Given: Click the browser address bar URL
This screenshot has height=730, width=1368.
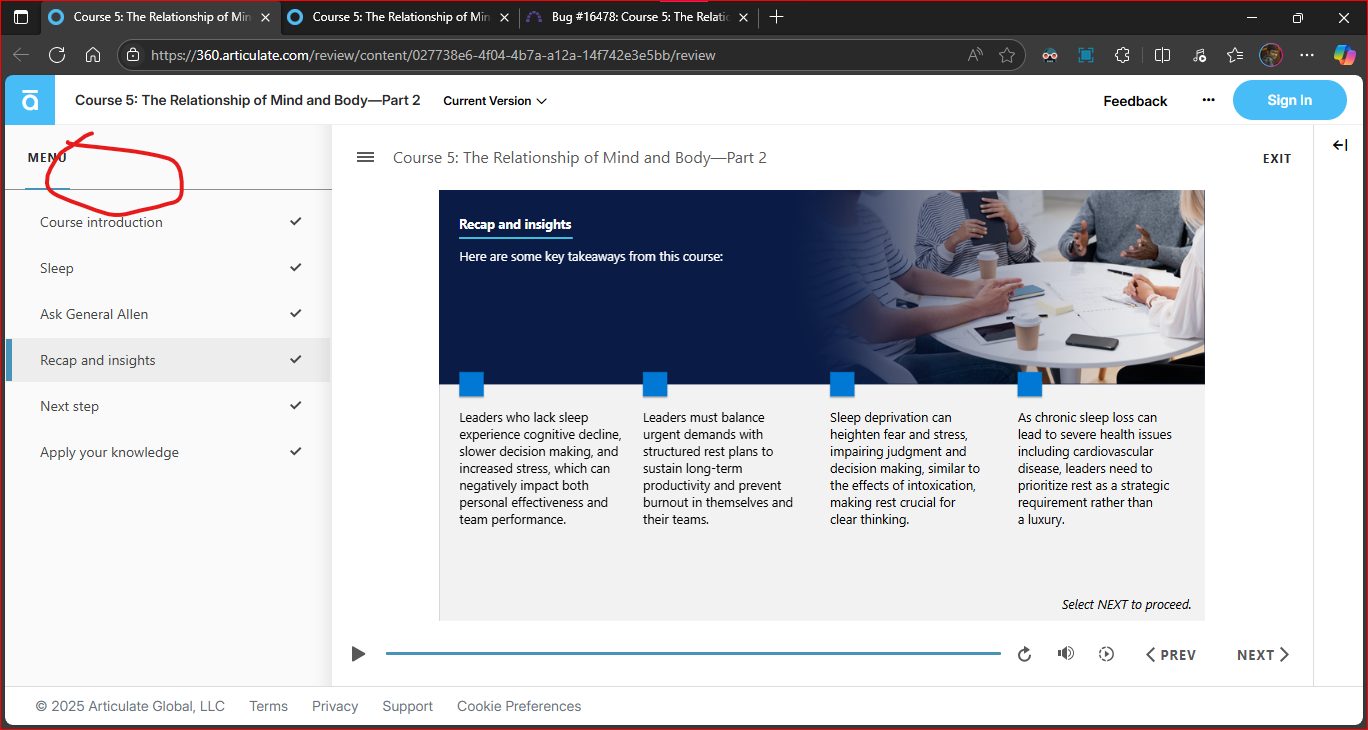Looking at the screenshot, I should [x=433, y=55].
